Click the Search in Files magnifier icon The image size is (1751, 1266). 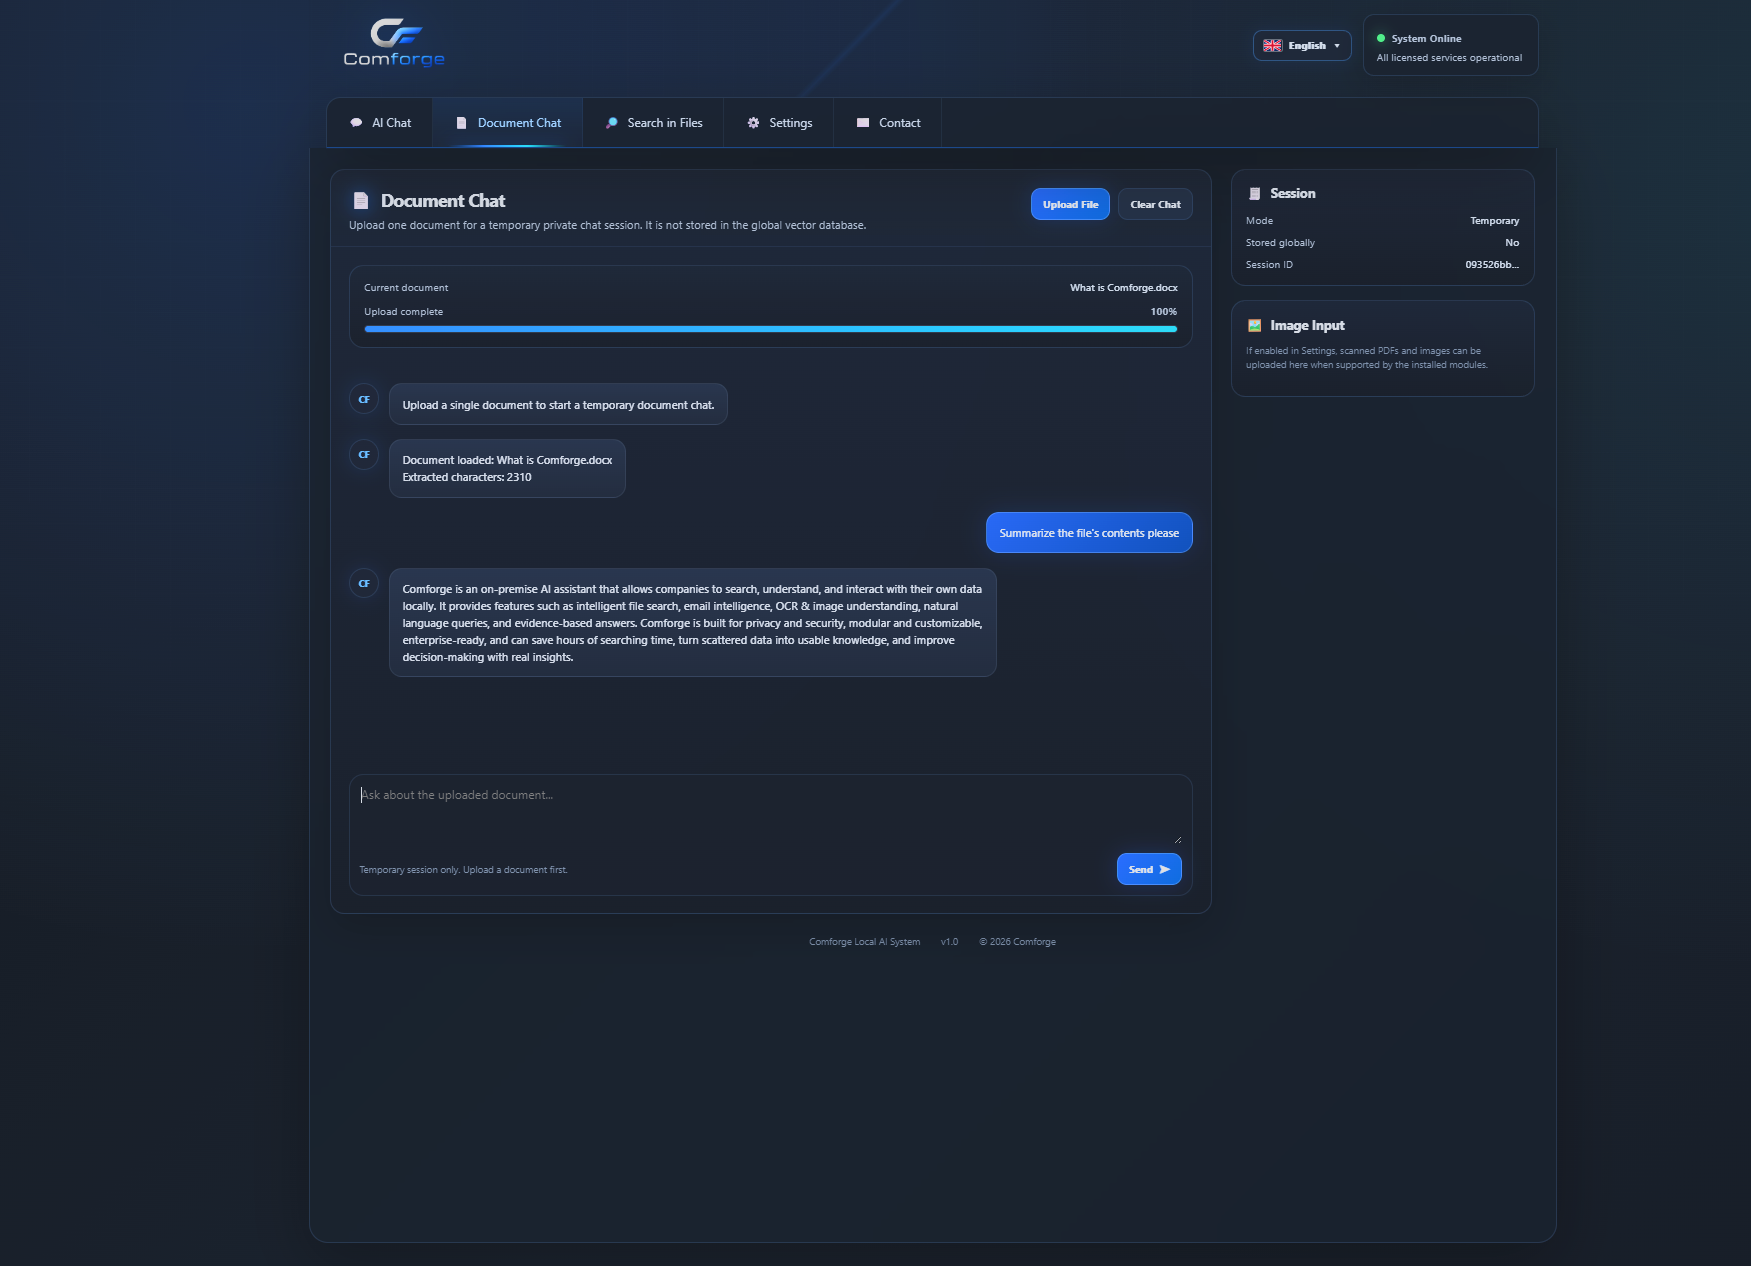(612, 123)
